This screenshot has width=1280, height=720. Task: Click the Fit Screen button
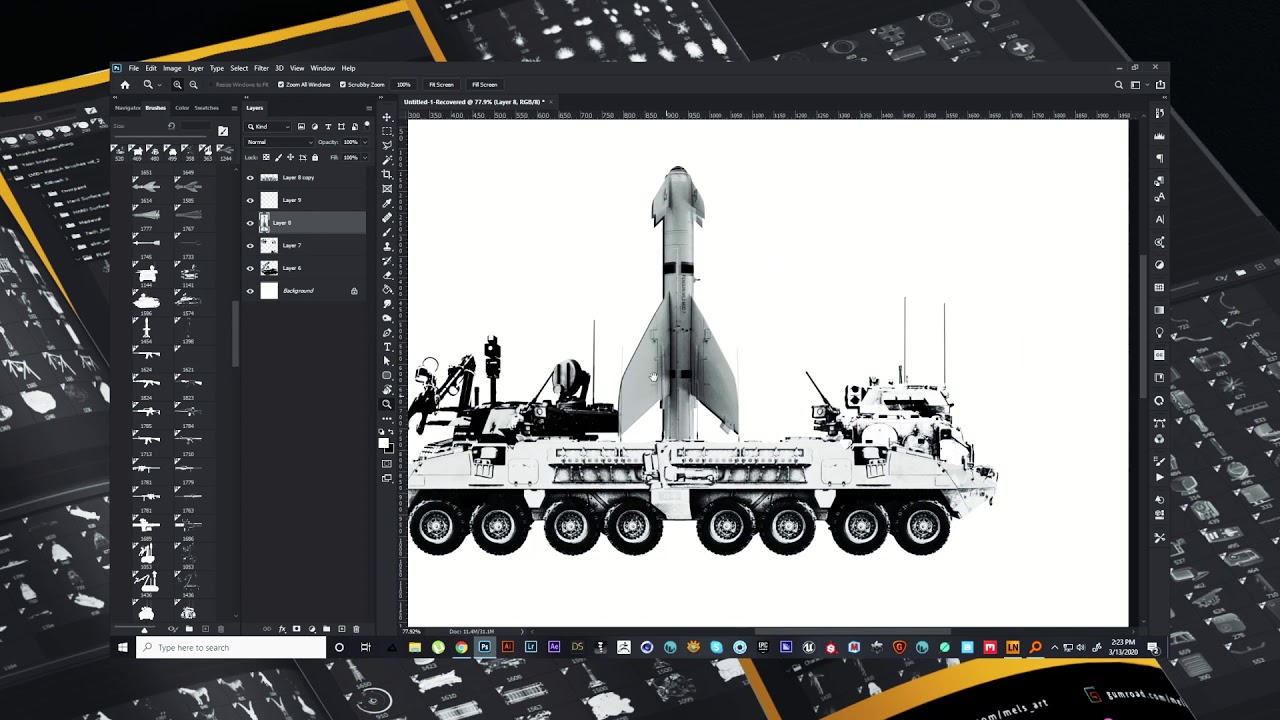[441, 85]
